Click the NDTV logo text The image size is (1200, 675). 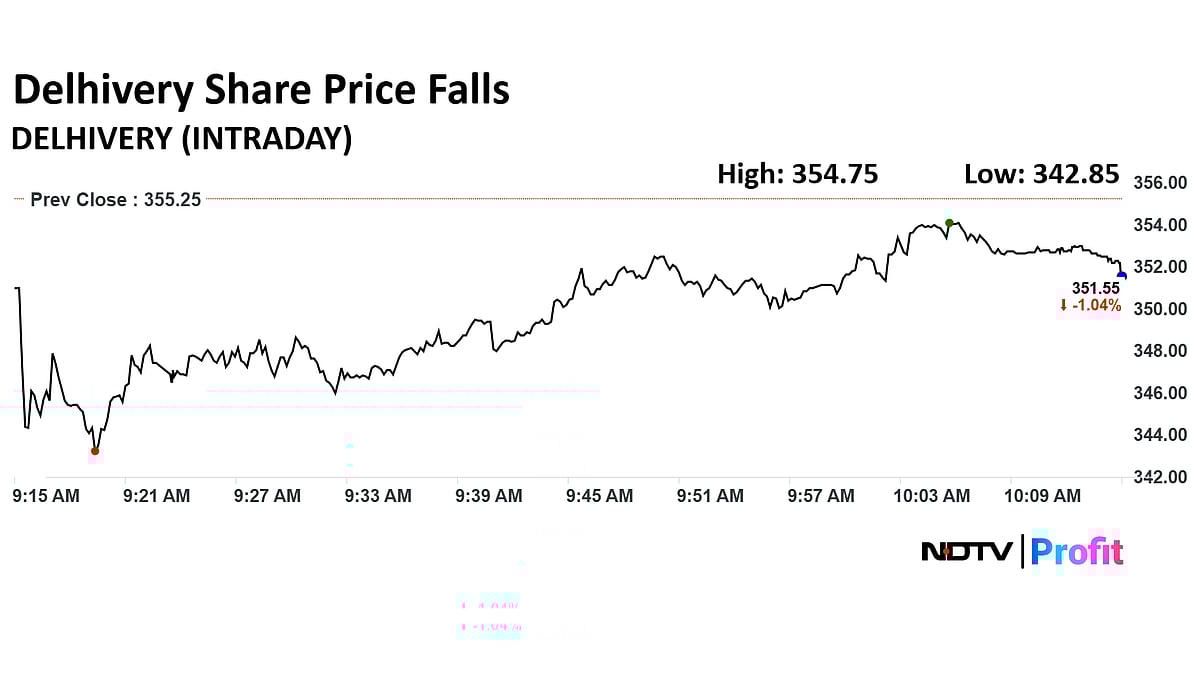pyautogui.click(x=967, y=551)
